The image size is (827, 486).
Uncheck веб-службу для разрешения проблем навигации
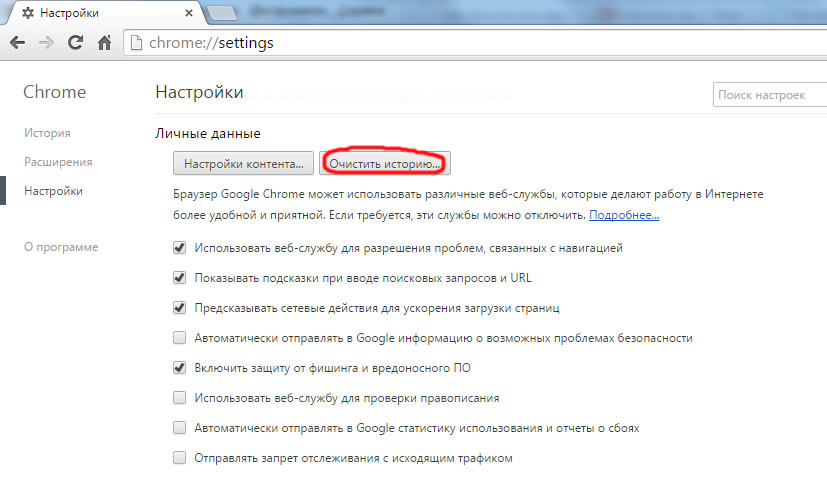179,247
